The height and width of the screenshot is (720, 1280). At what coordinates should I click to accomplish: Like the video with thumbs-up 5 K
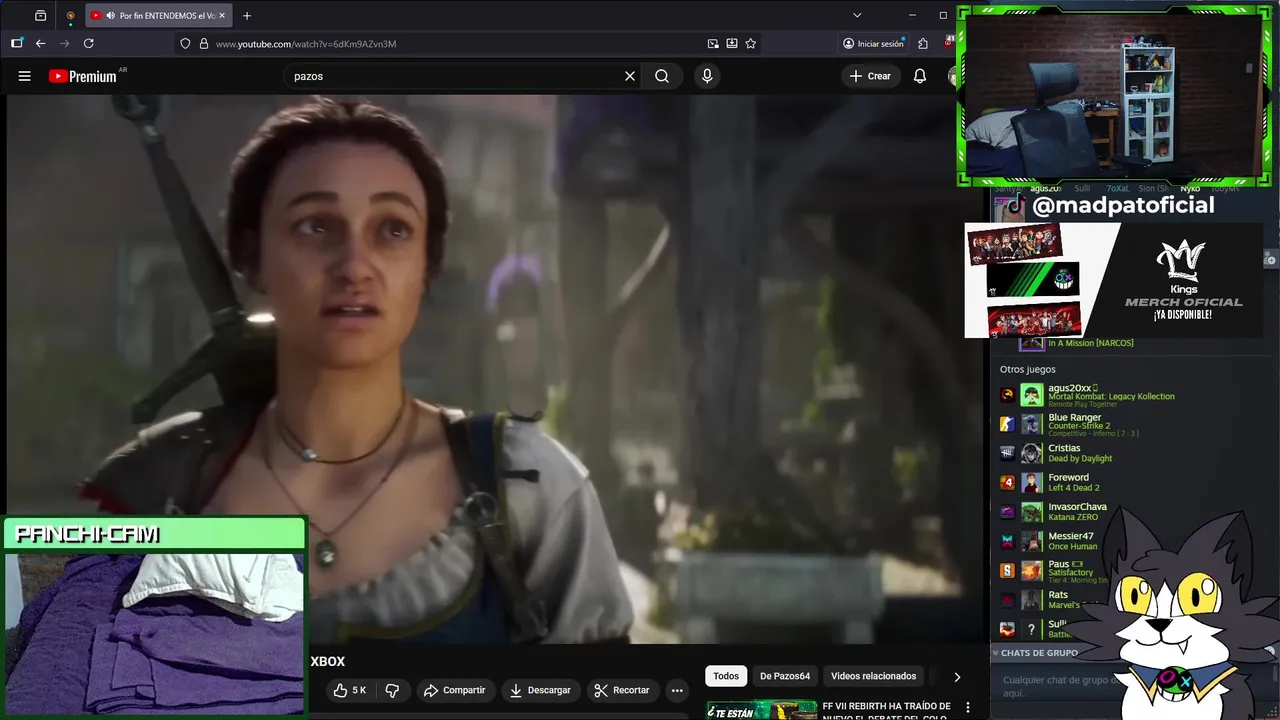[x=350, y=690]
